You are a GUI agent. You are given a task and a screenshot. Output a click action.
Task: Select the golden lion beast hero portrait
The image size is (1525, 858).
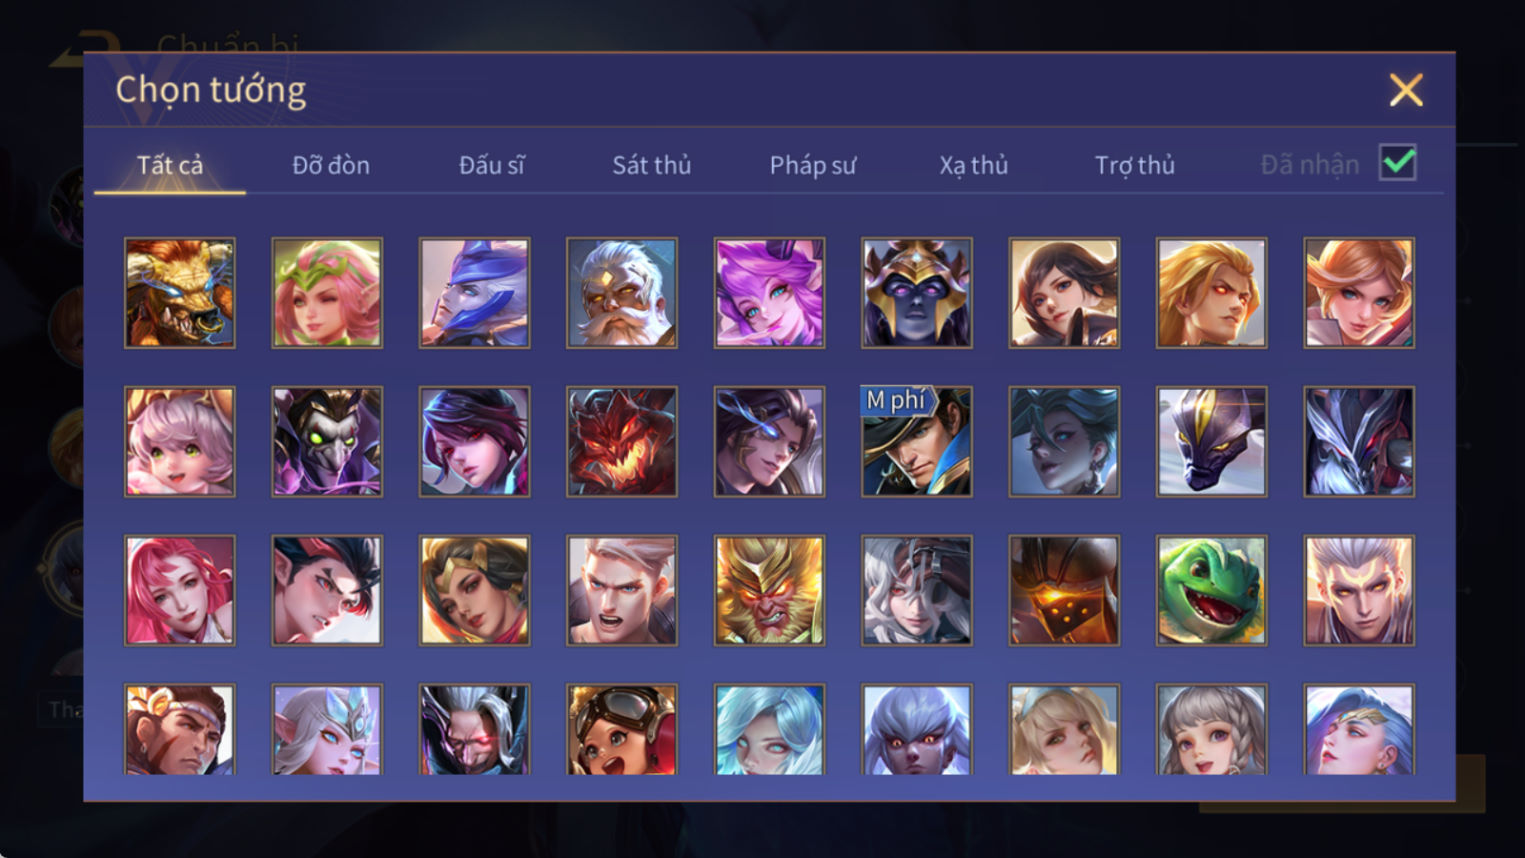(x=180, y=293)
